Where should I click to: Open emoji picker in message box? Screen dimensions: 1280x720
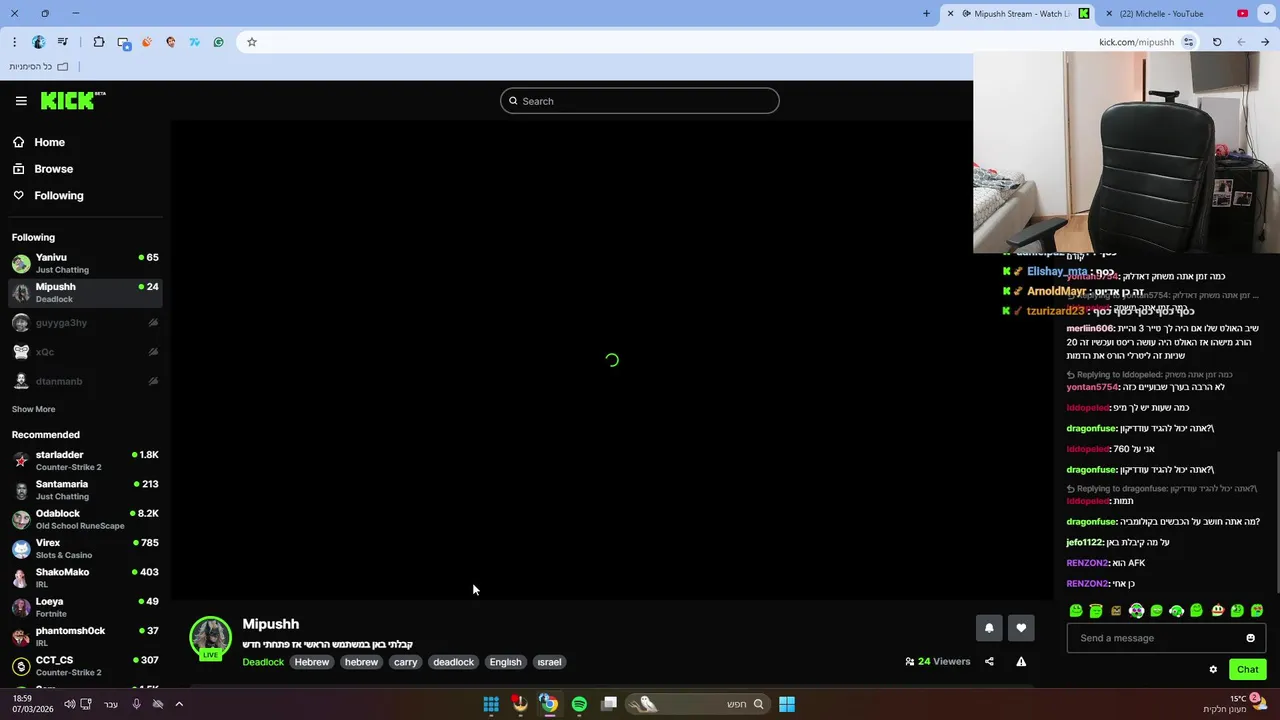[1250, 638]
